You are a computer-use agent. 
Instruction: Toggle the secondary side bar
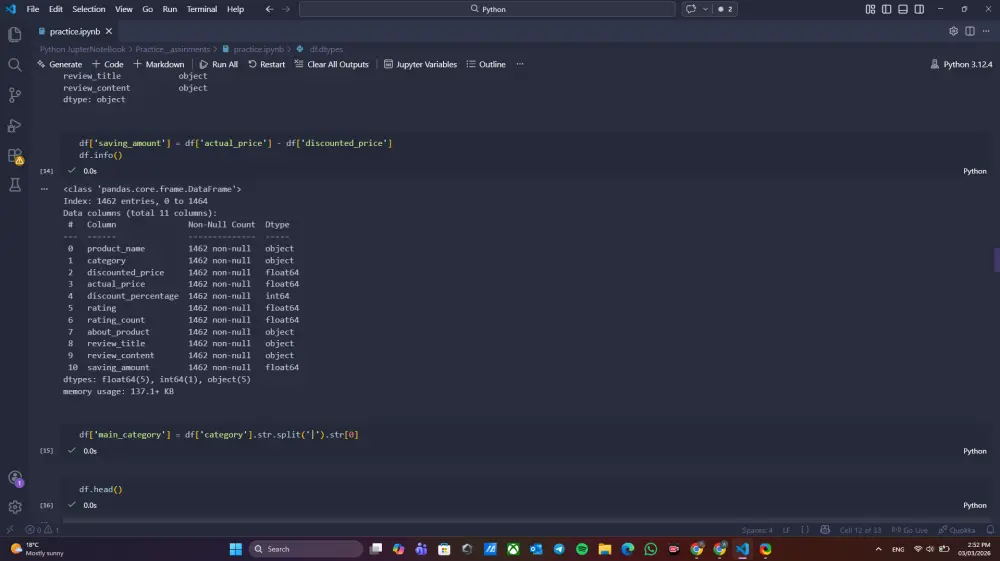point(919,9)
